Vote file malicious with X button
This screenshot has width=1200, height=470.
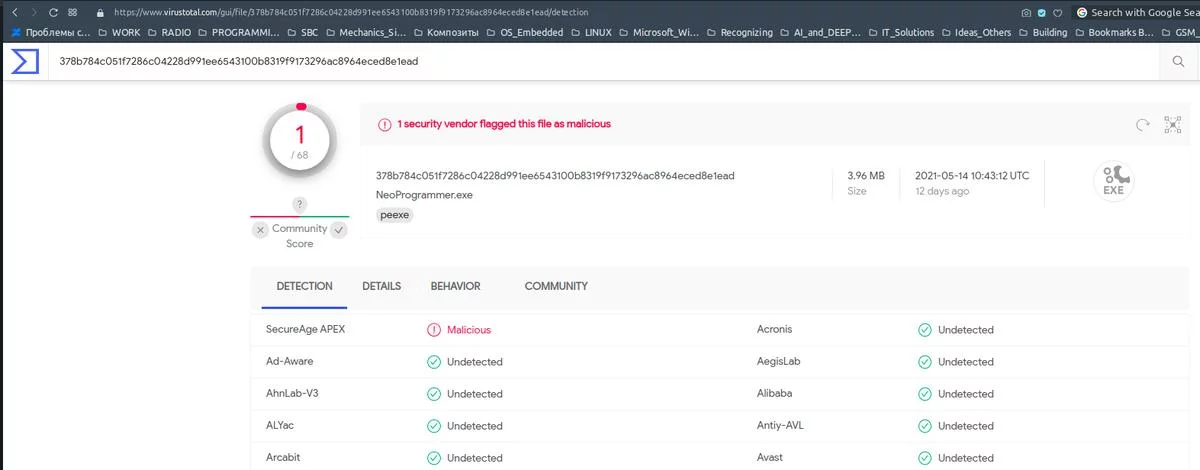260,230
